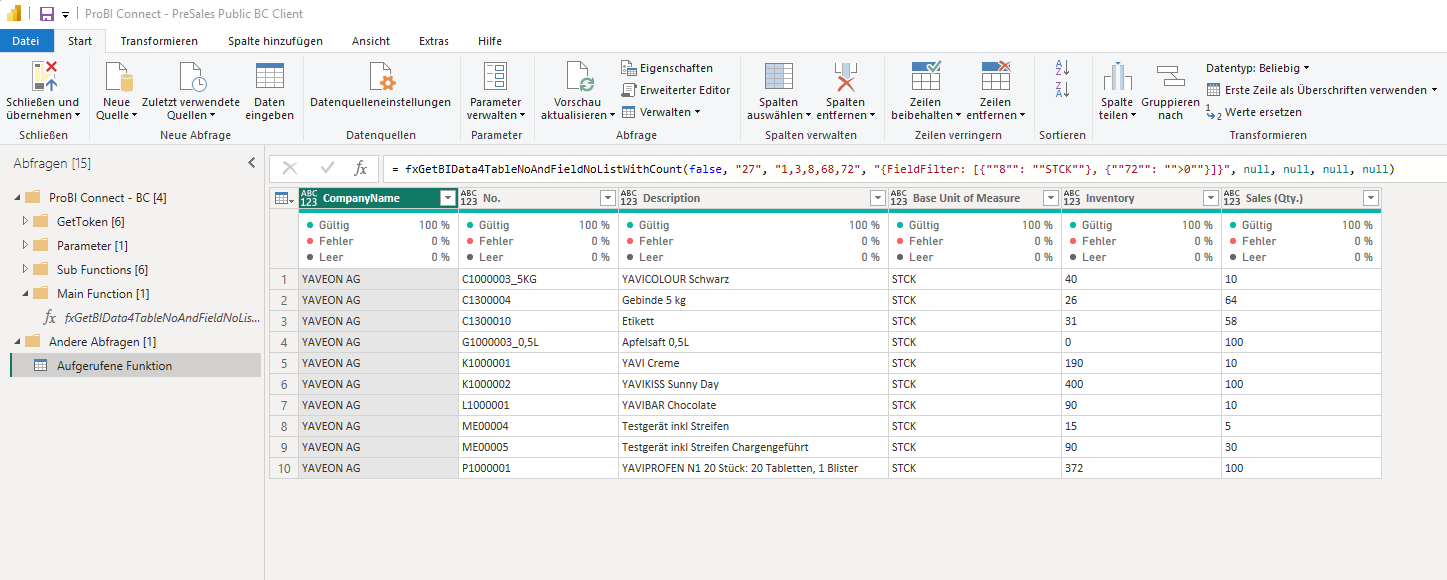The height and width of the screenshot is (580, 1447).
Task: Click the inventory value 372
Action: click(x=1141, y=468)
